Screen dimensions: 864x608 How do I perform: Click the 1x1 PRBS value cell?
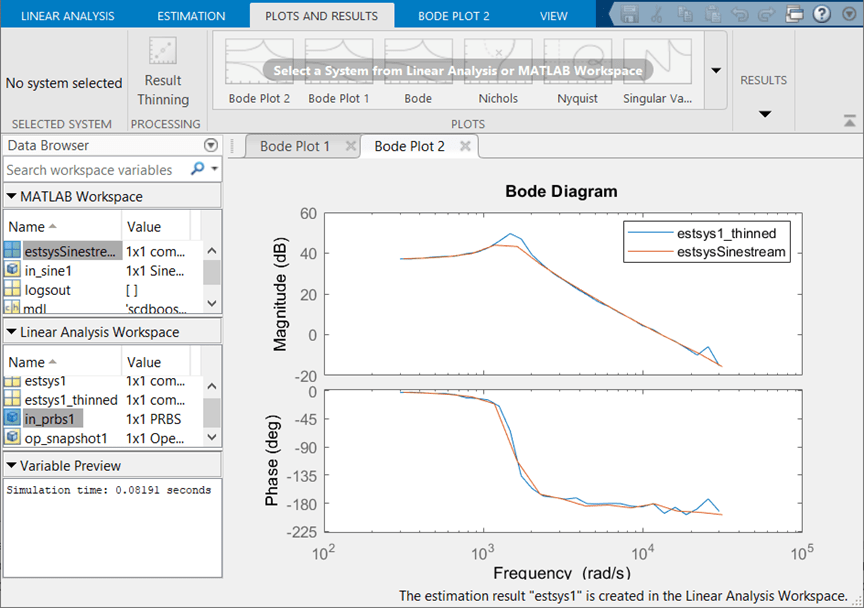154,419
